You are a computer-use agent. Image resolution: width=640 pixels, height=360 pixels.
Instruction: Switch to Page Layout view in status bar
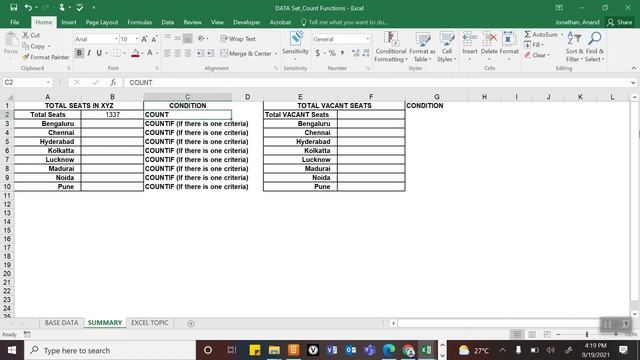point(532,334)
